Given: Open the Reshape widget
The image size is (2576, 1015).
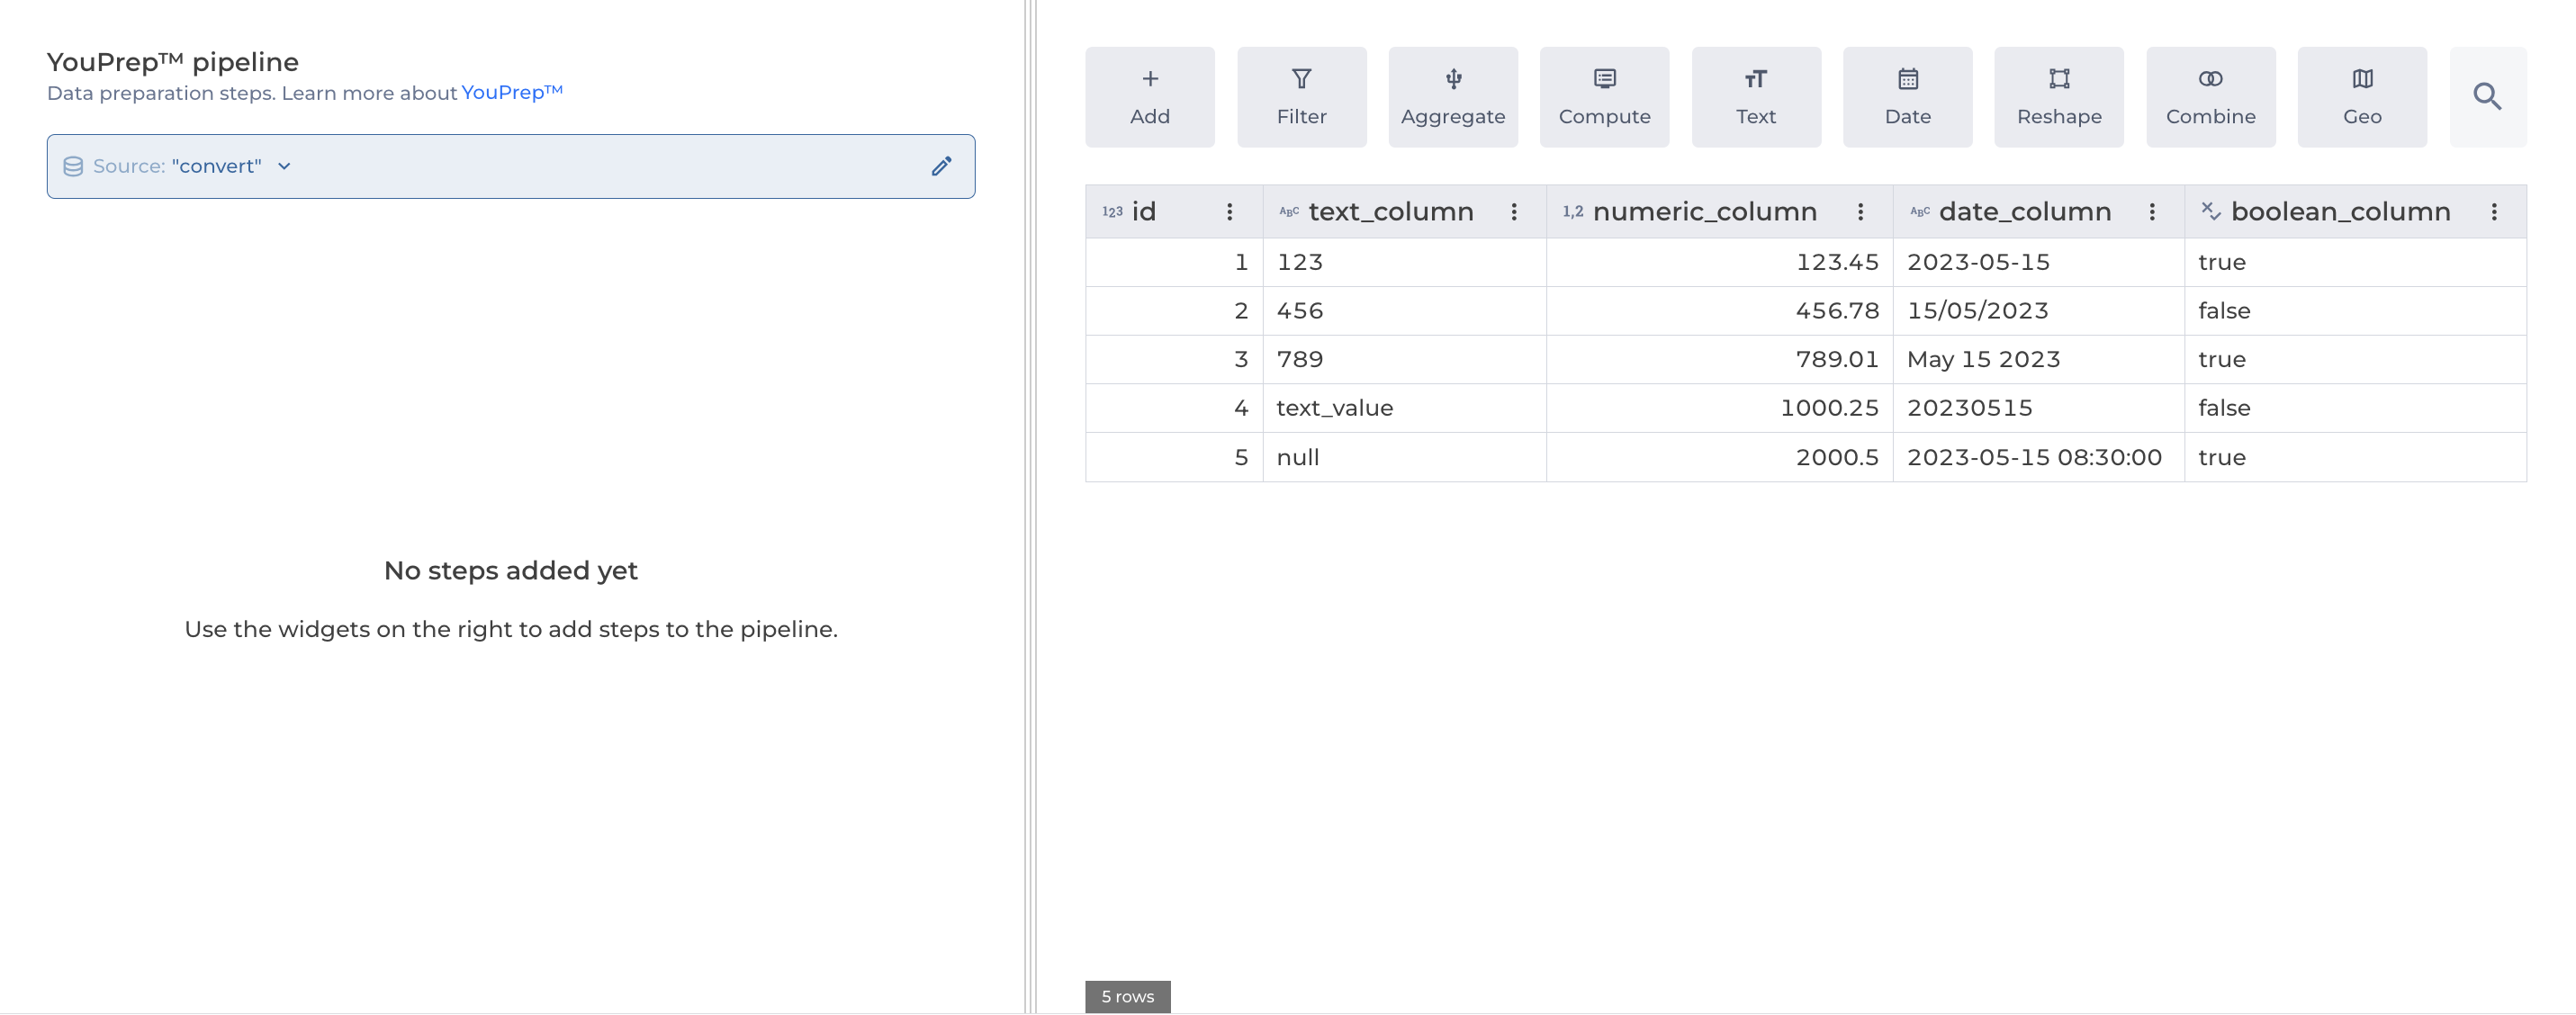Looking at the screenshot, I should pyautogui.click(x=2058, y=97).
